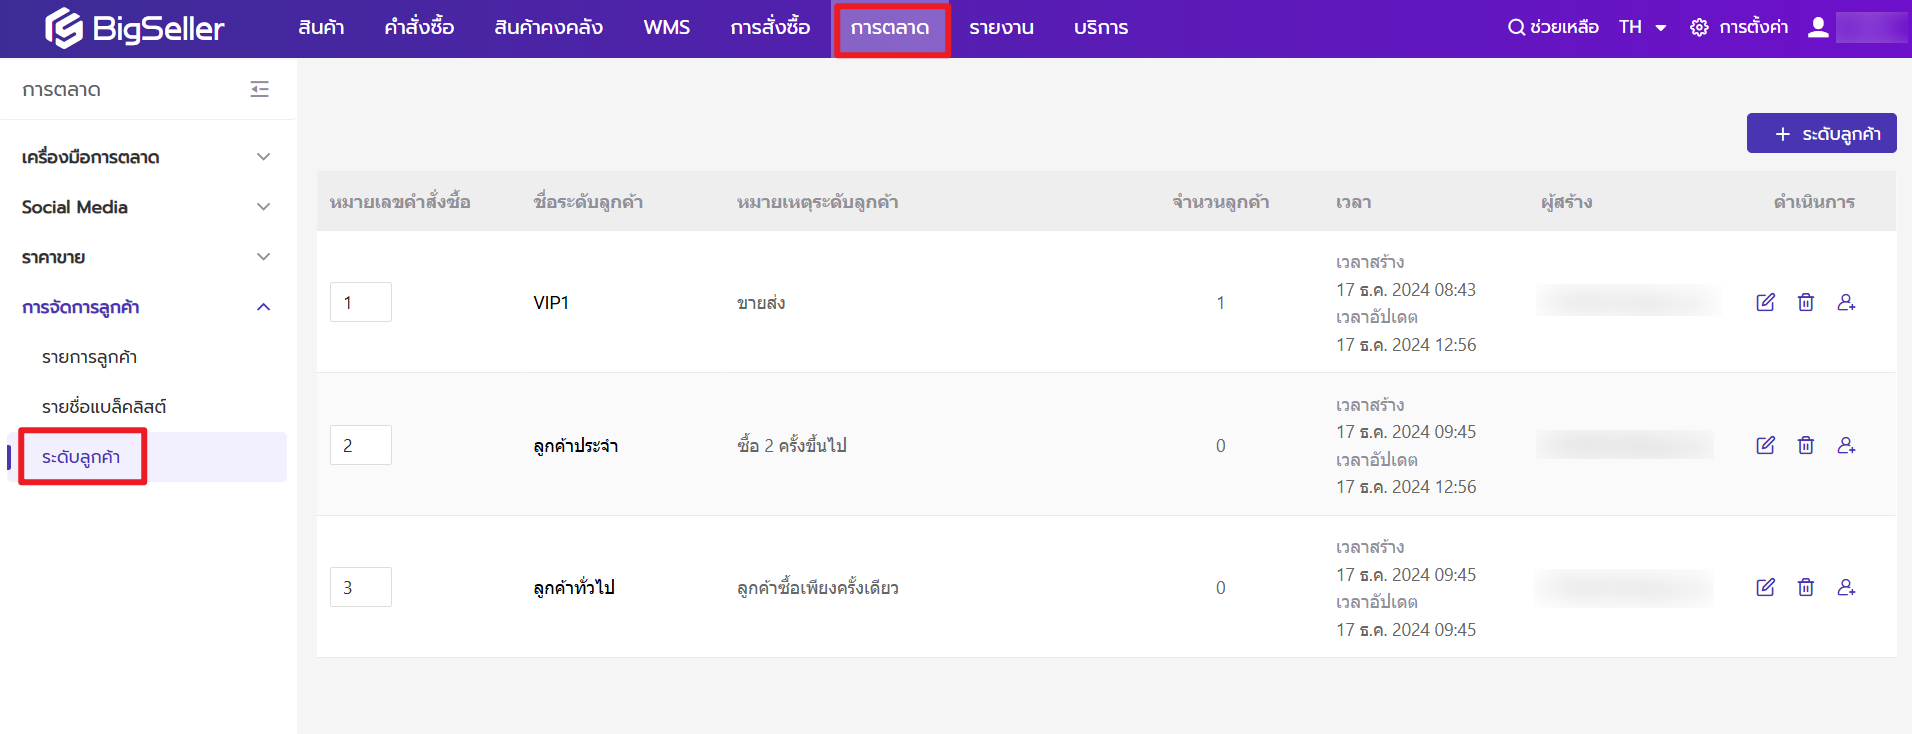Click edit icon for VIP1 row
The width and height of the screenshot is (1912, 734).
[x=1765, y=302]
